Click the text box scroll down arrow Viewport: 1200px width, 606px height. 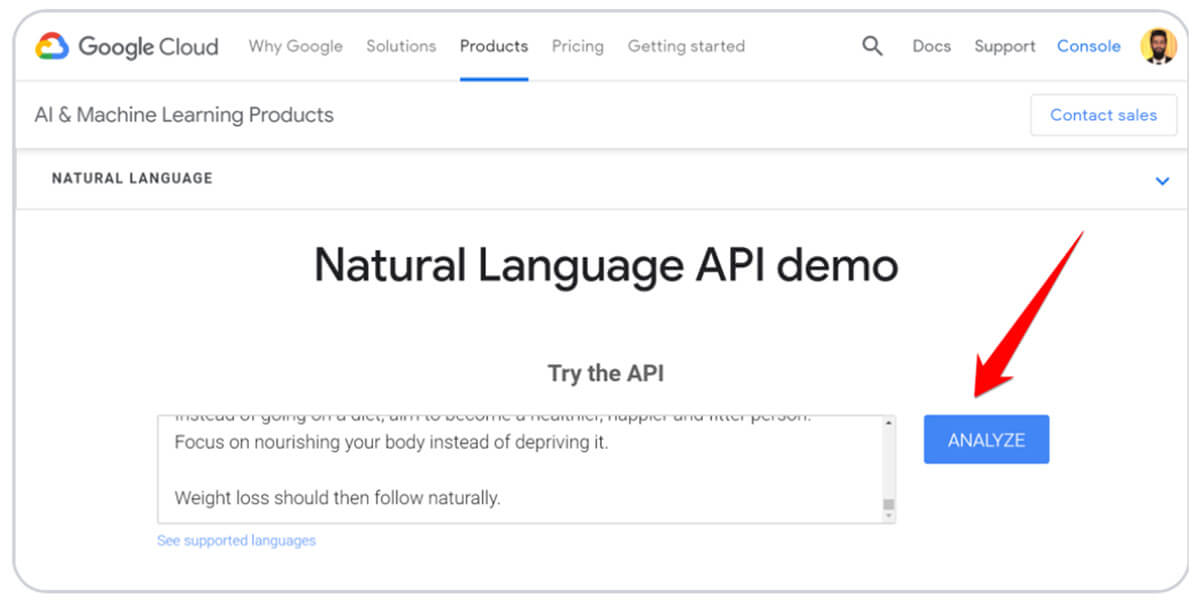(887, 515)
